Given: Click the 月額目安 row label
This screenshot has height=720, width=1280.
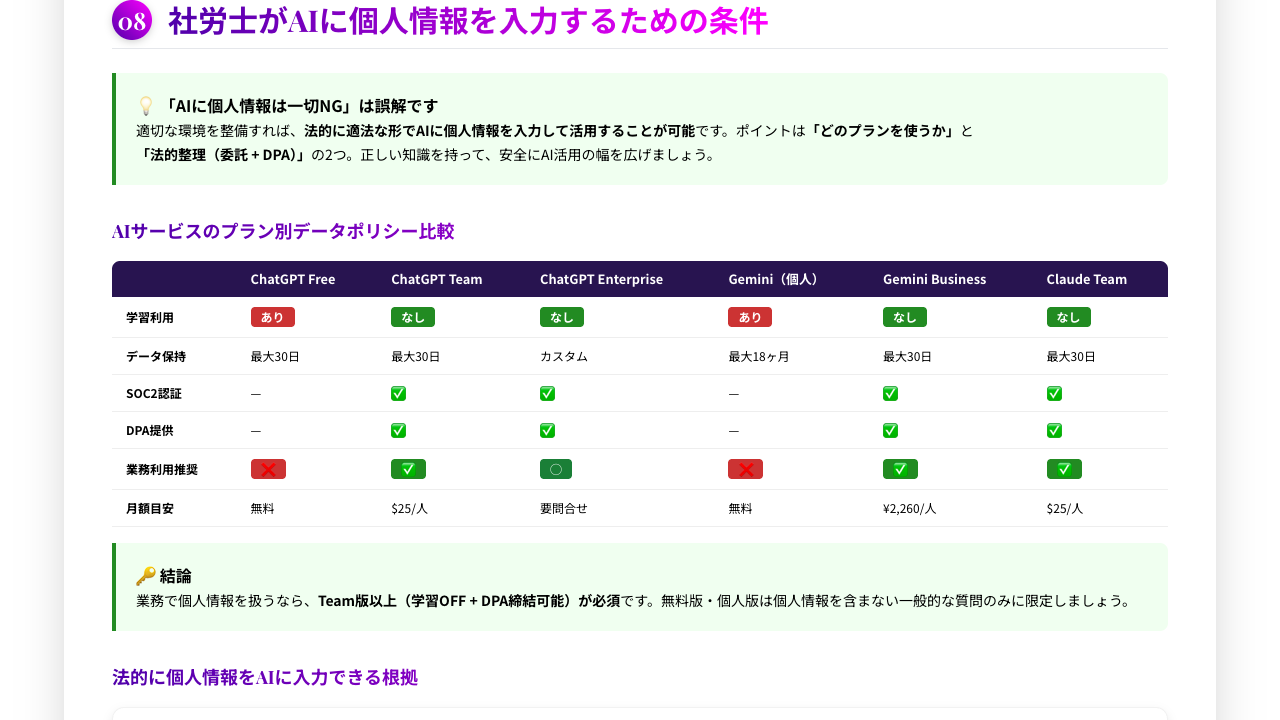Looking at the screenshot, I should (150, 509).
